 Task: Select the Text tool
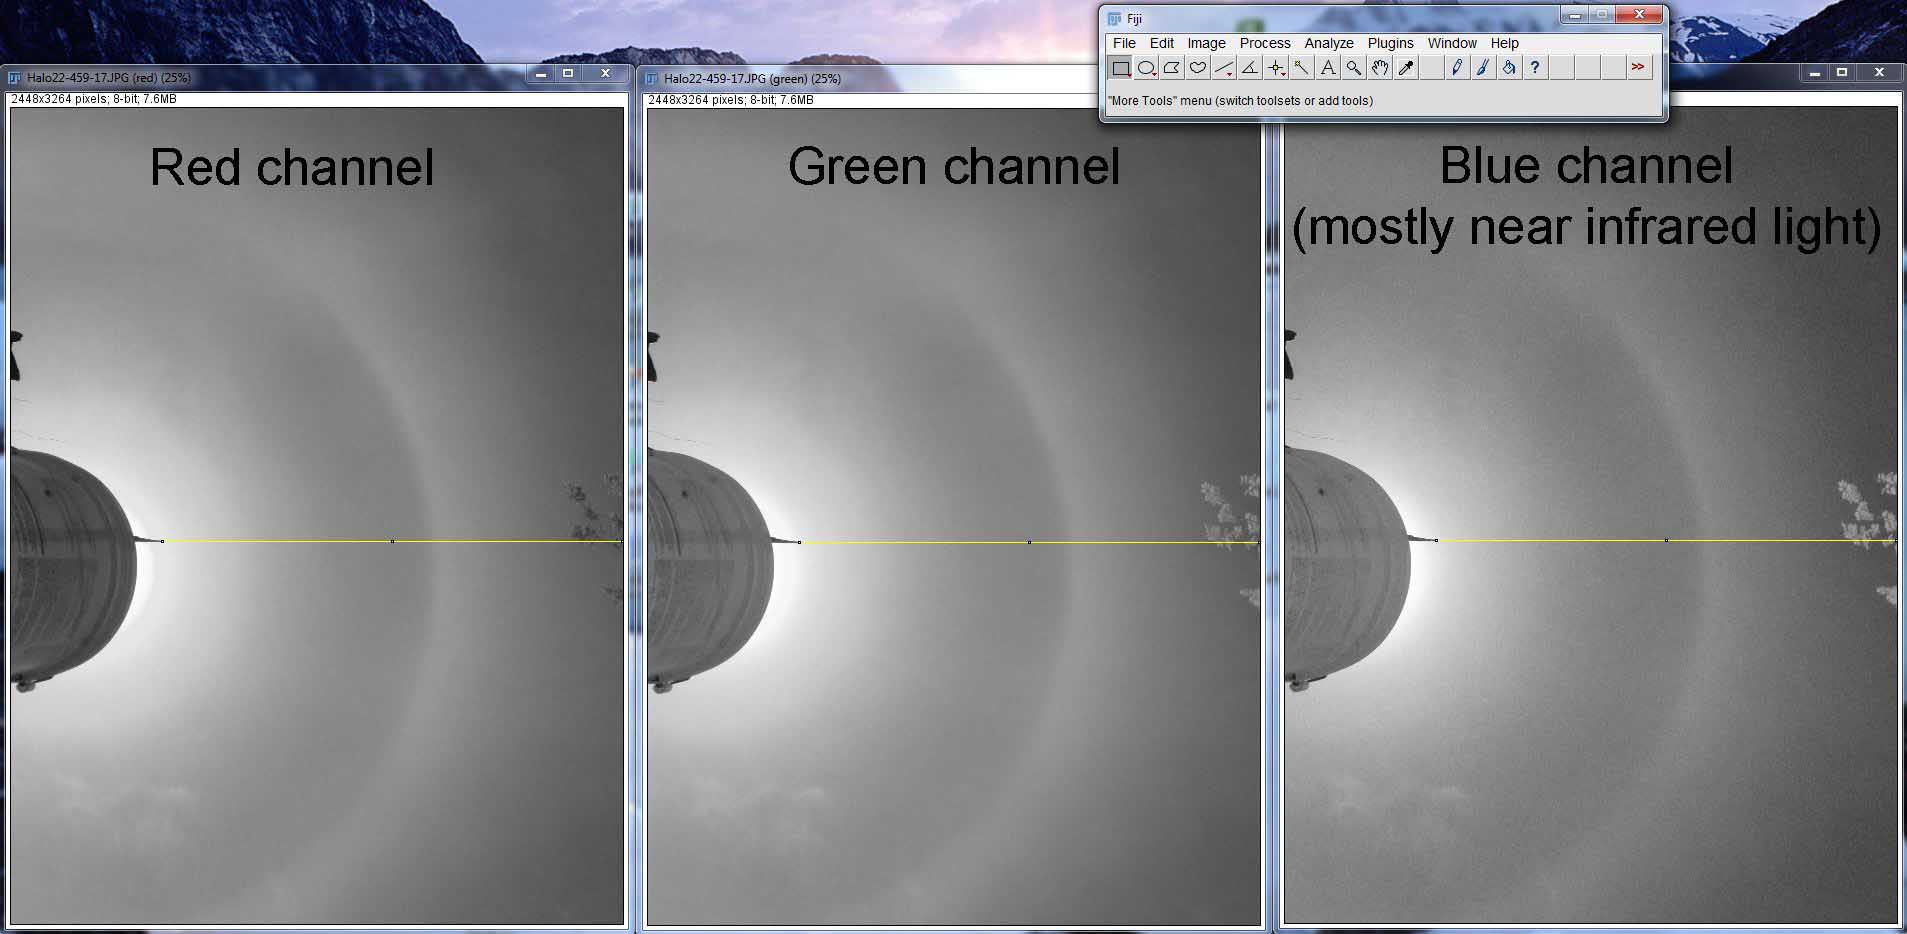1328,68
